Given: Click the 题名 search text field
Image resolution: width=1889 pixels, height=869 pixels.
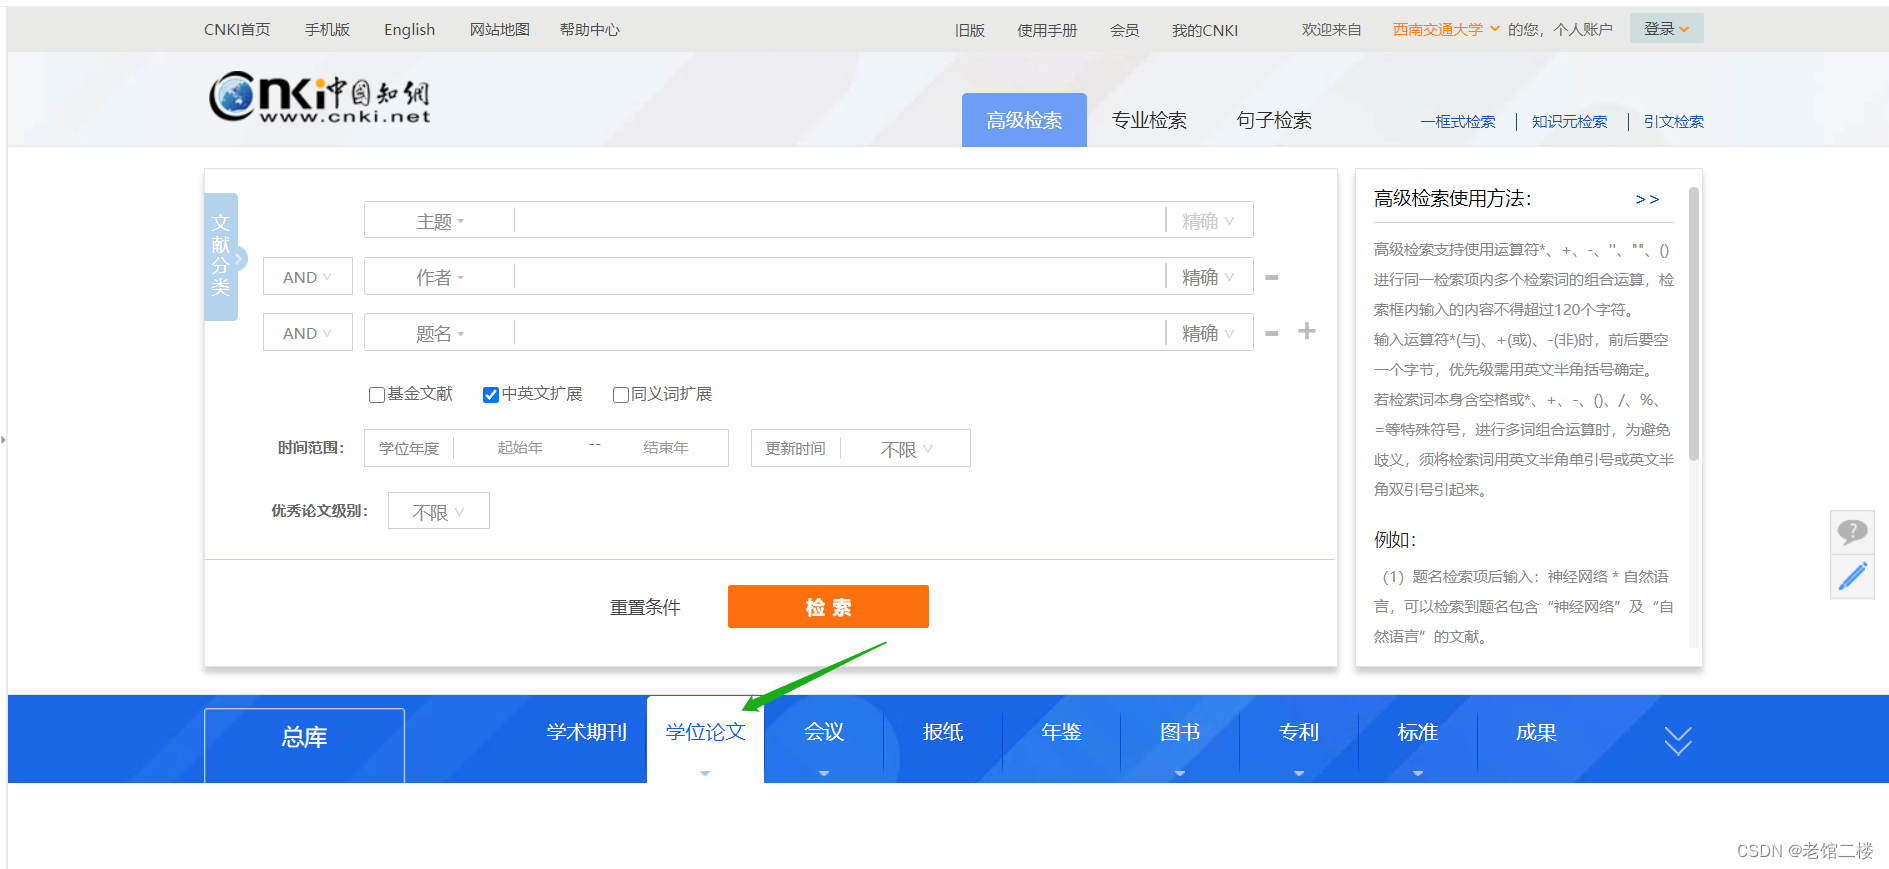Looking at the screenshot, I should coord(840,333).
